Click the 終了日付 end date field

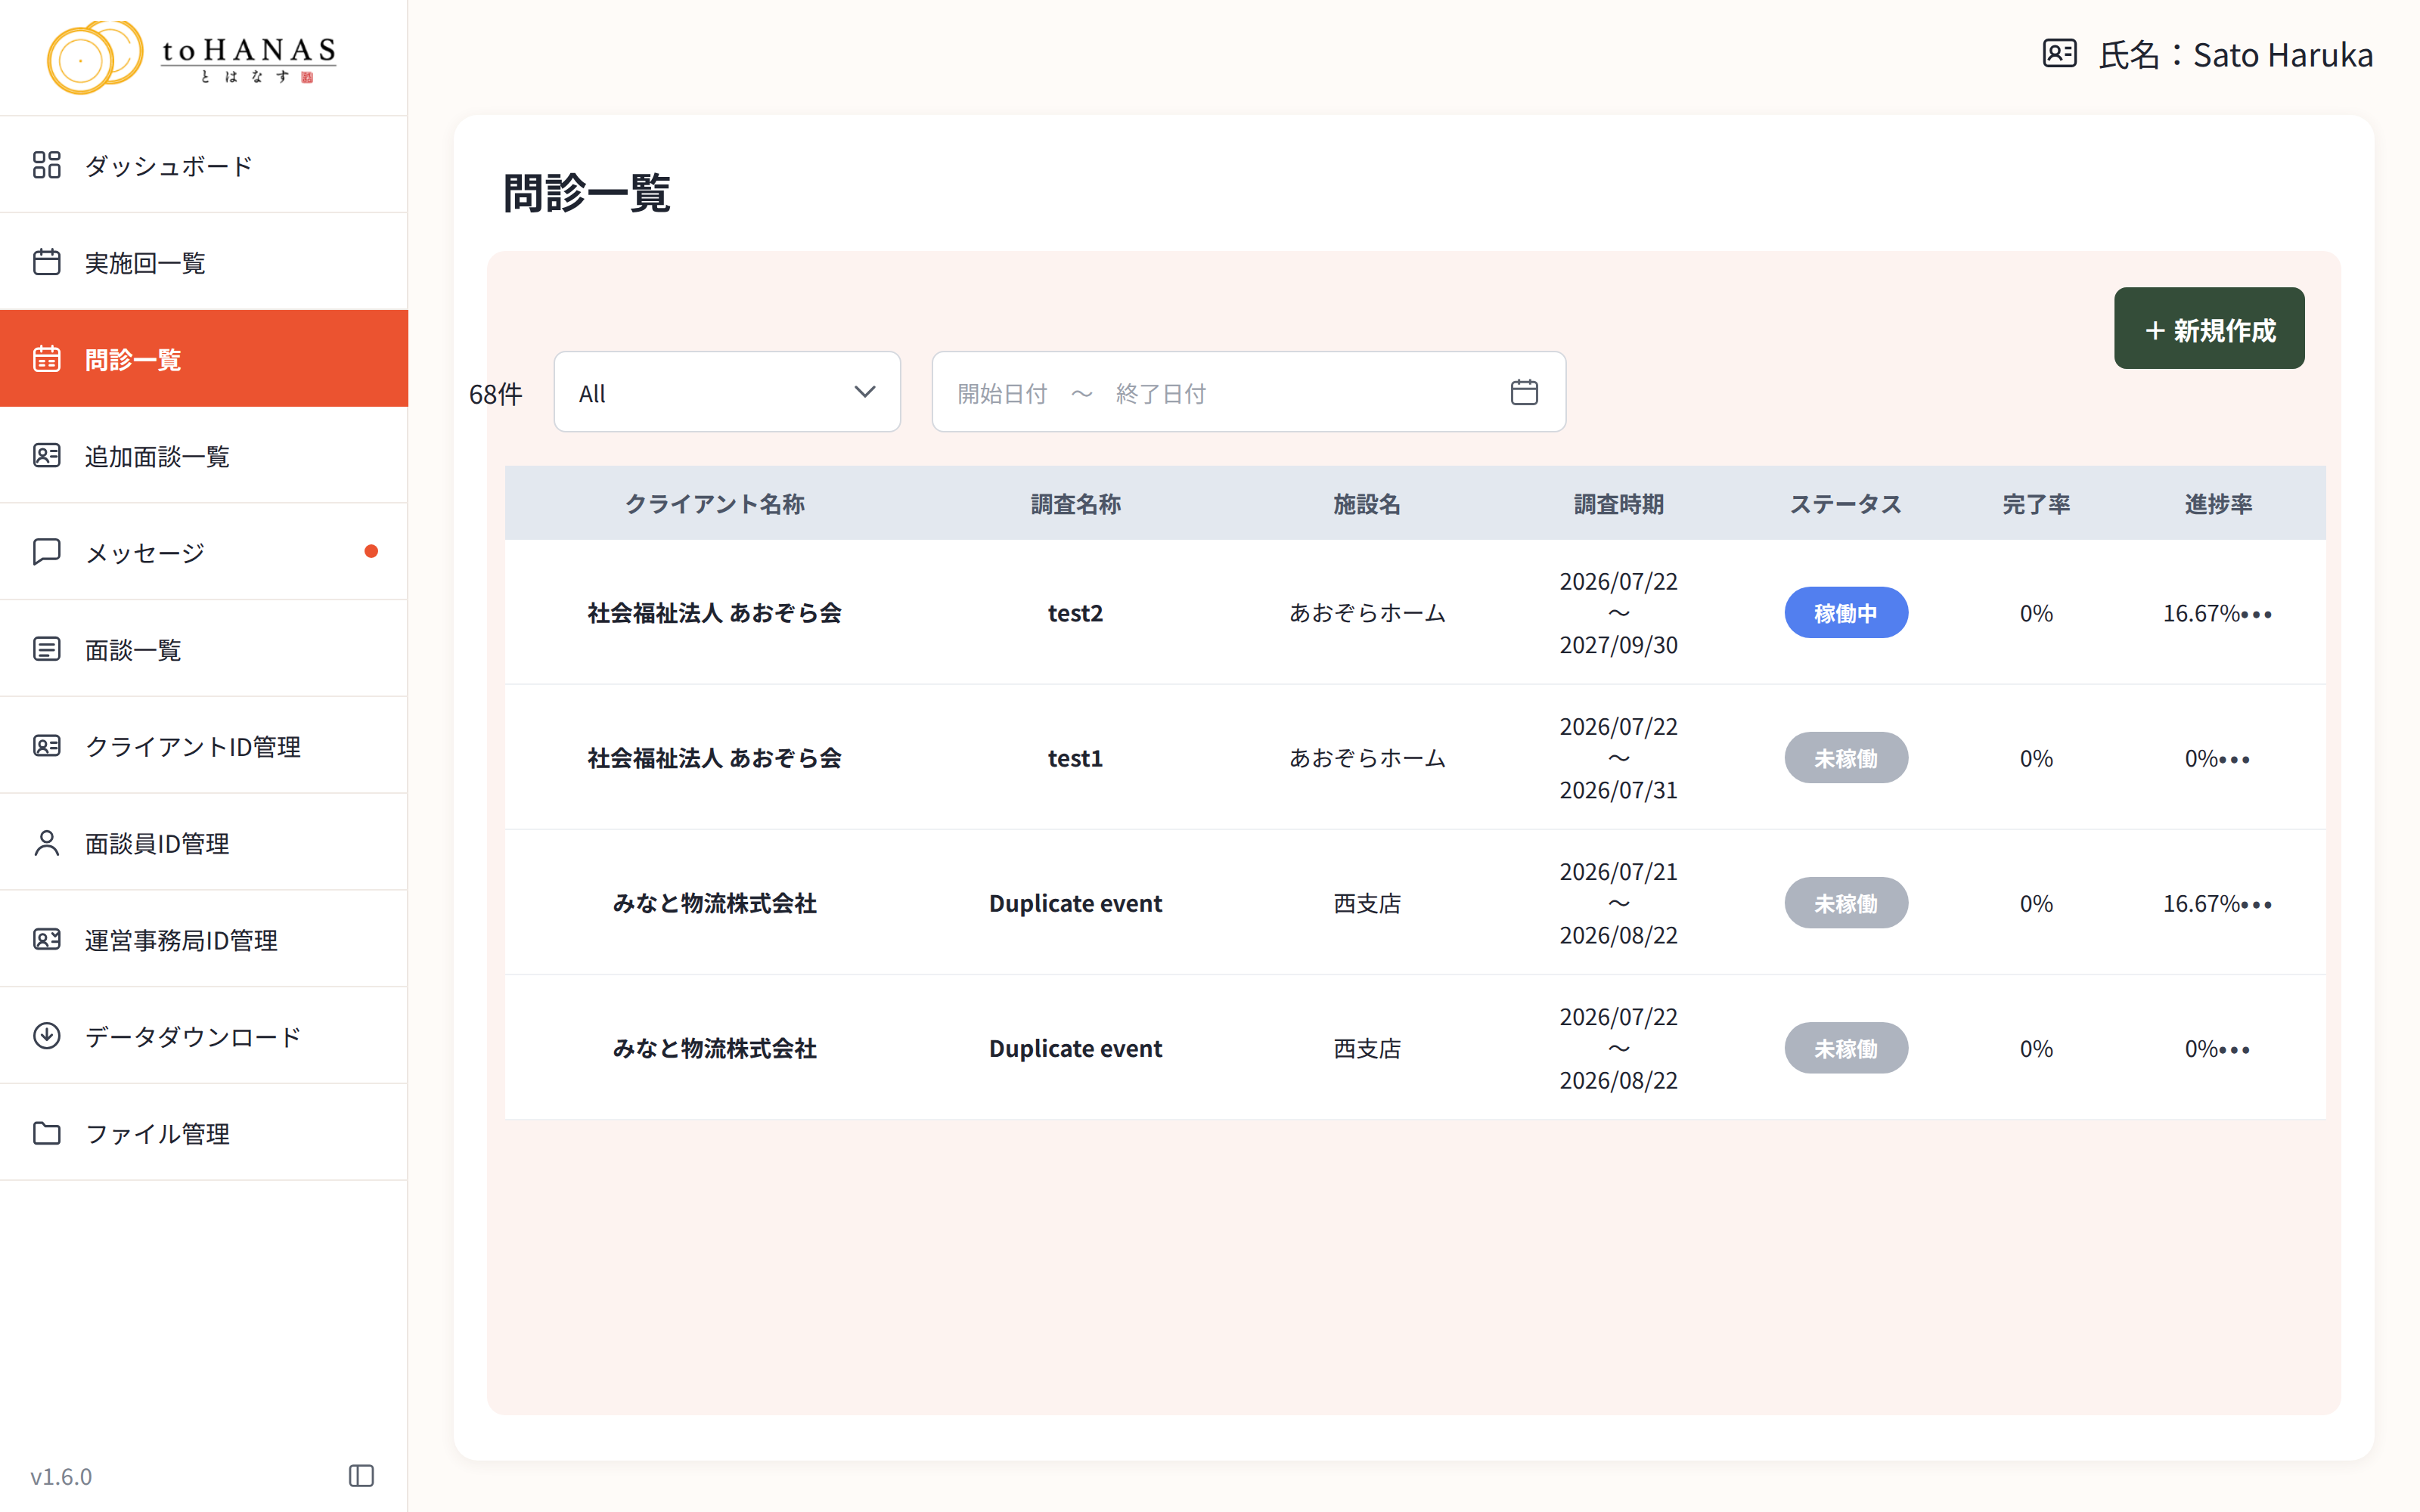click(1160, 393)
